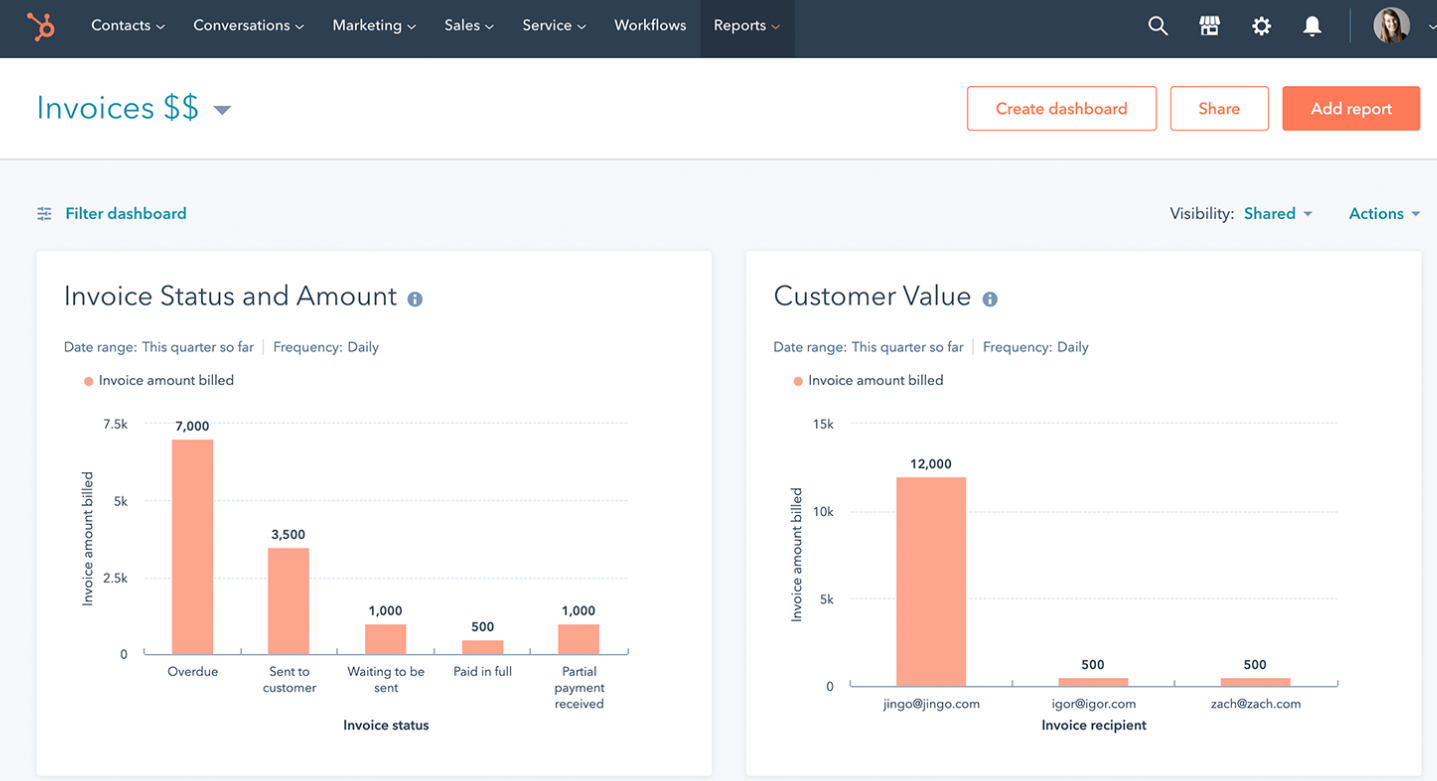Click the HubSpot sprocket logo
This screenshot has height=781, width=1437.
click(40, 27)
